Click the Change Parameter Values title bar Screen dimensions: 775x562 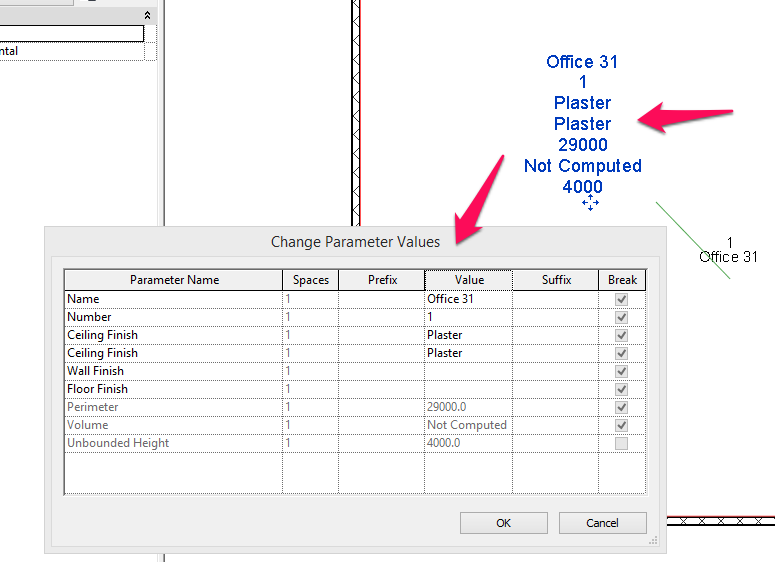355,242
